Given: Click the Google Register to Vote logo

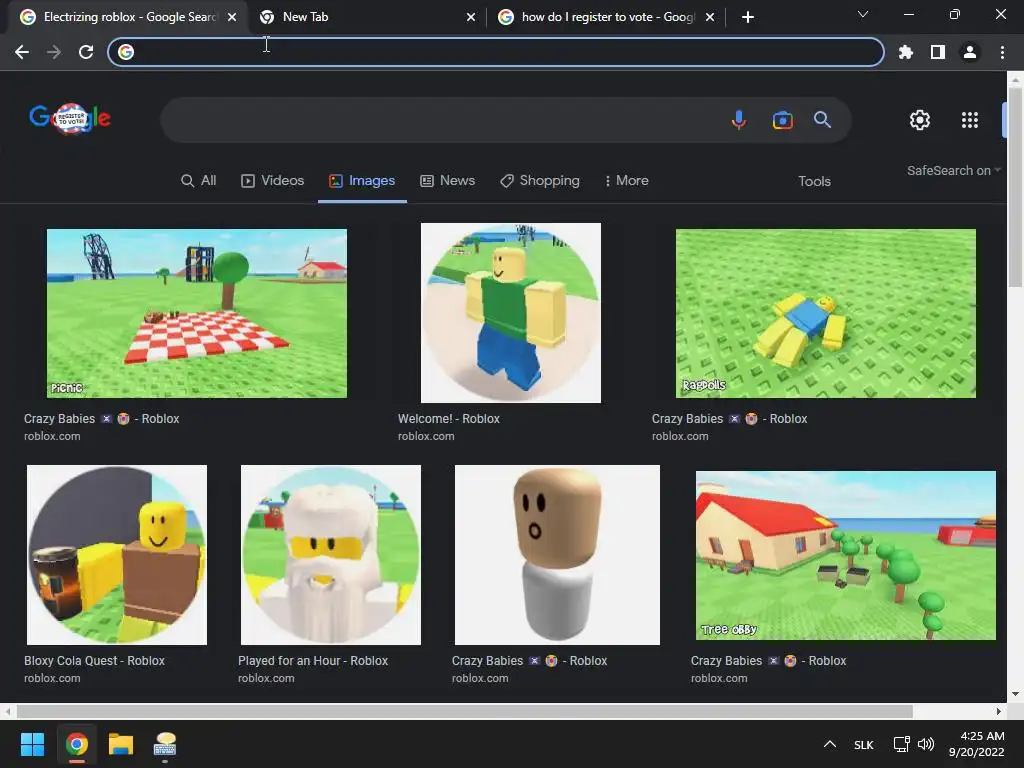Looking at the screenshot, I should (70, 119).
